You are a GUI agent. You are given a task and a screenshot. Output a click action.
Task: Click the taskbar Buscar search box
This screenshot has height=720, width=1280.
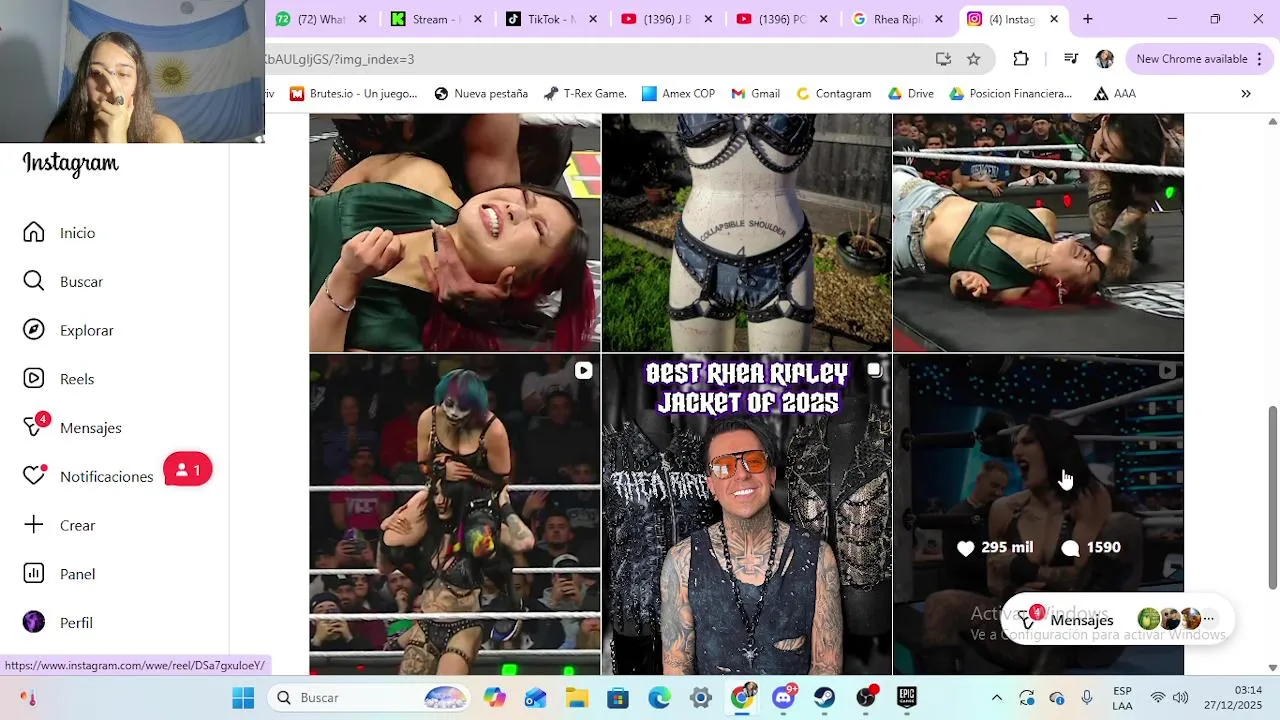coord(370,698)
